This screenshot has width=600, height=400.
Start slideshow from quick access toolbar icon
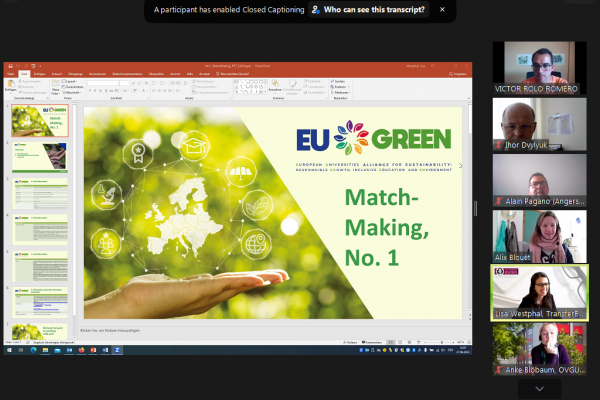pos(33,66)
